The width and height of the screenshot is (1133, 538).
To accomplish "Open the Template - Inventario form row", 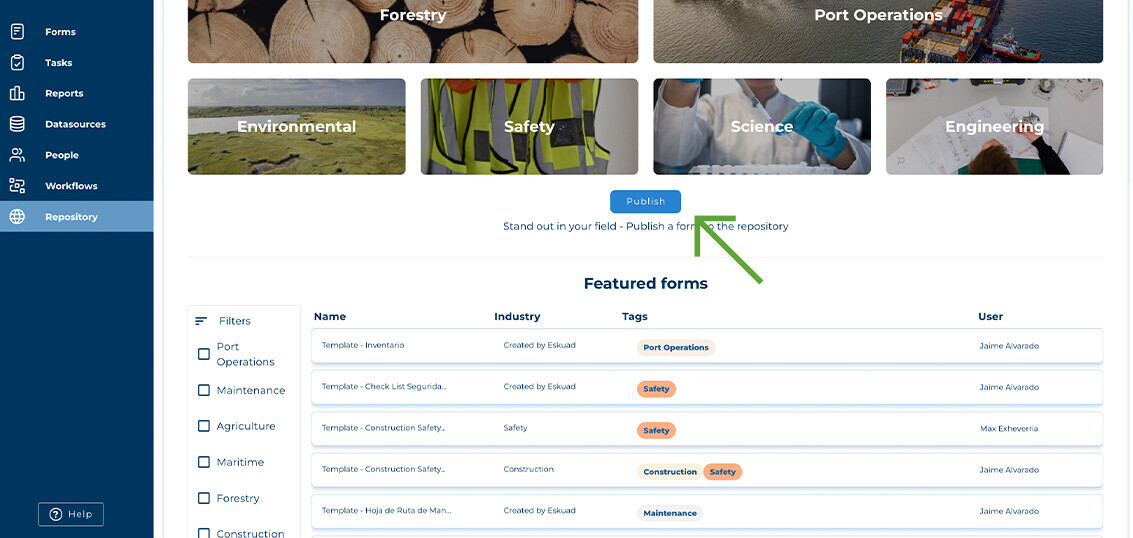I will tap(363, 345).
